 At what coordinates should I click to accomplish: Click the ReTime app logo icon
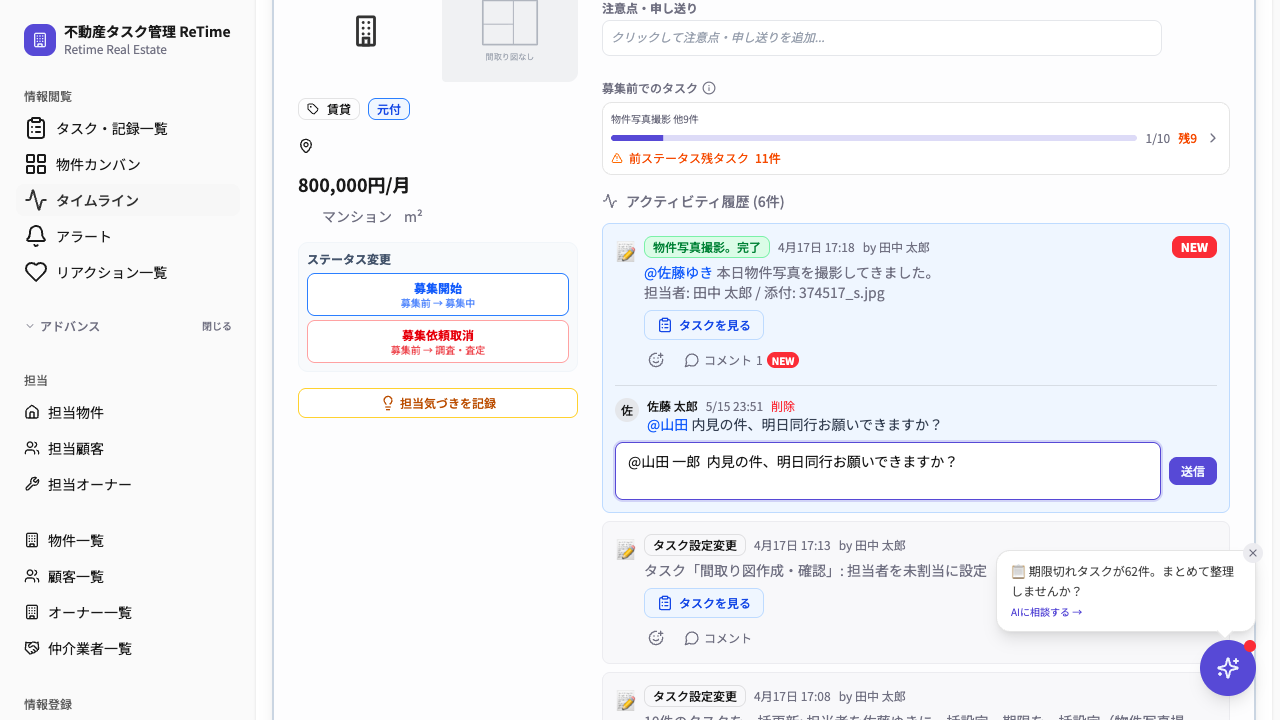coord(40,40)
